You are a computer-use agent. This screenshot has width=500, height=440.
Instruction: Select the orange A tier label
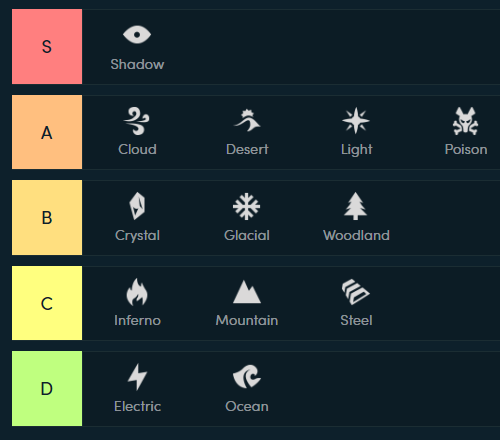point(47,132)
